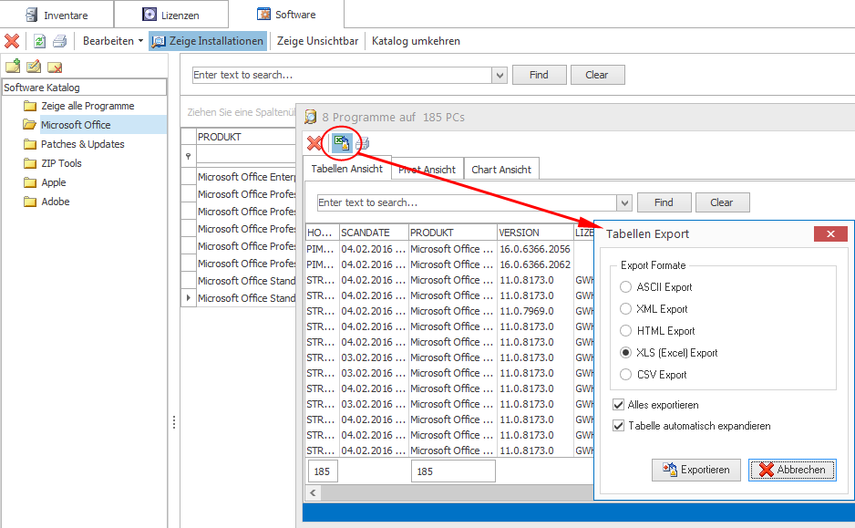Click the PRODUKT header in installations table
Viewport: 855px width, 528px height.
click(x=453, y=232)
